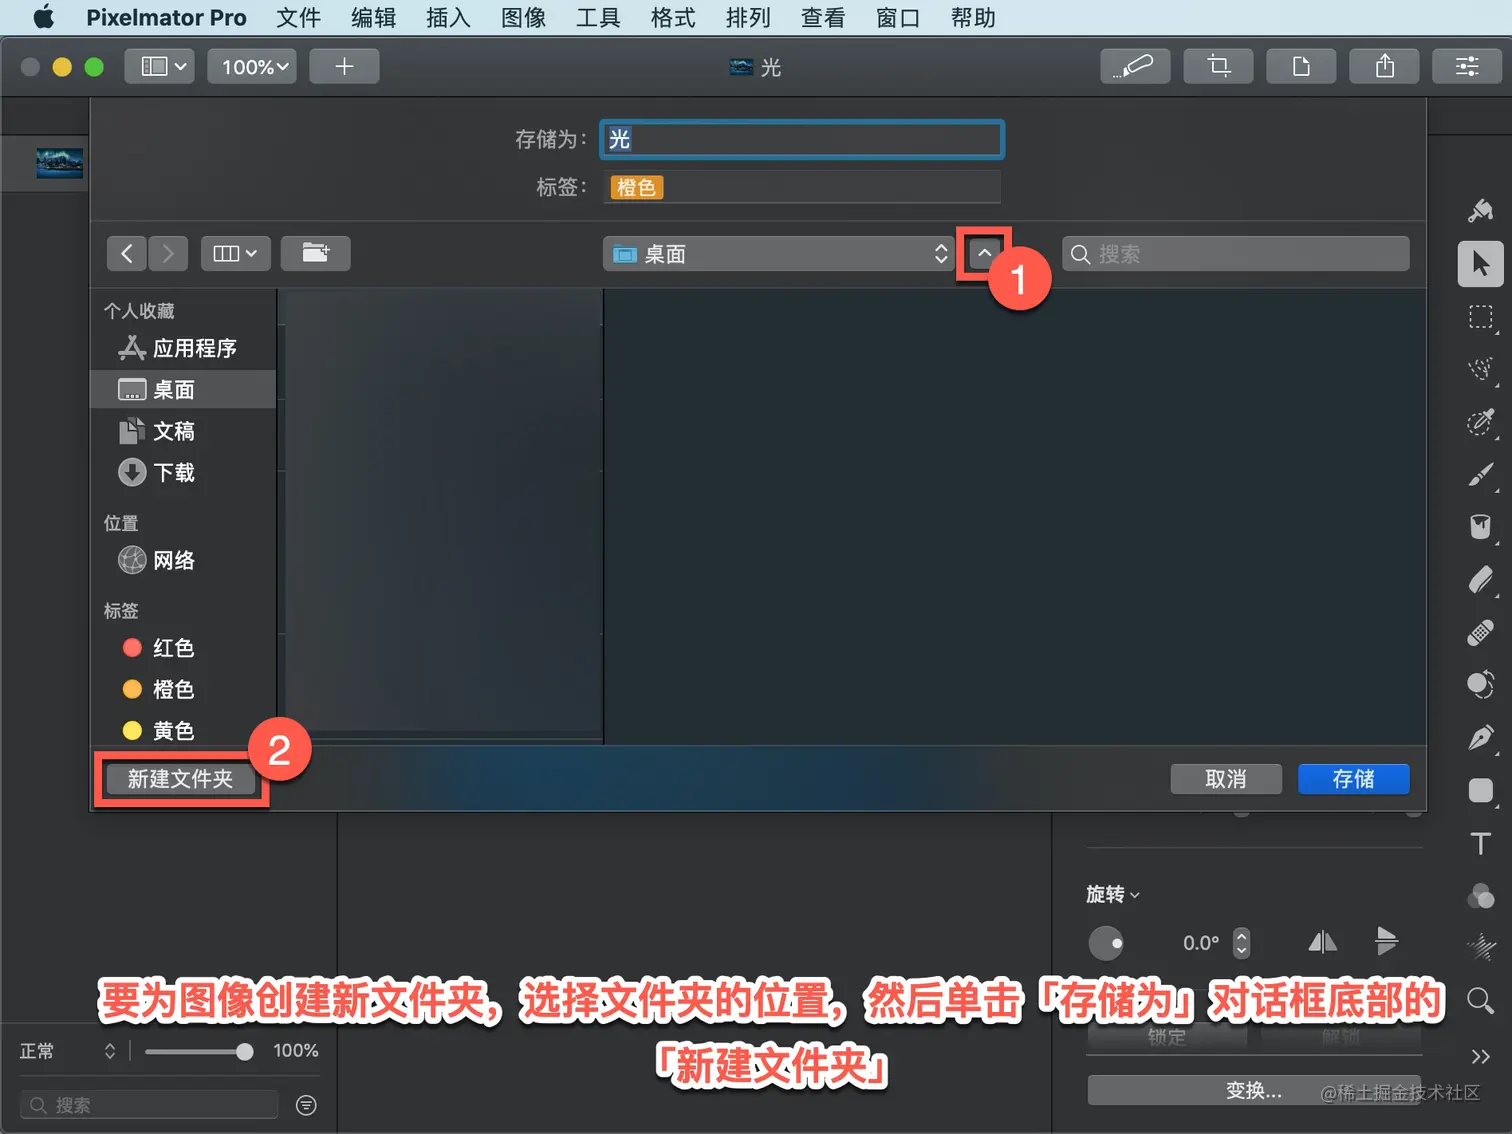
Task: Select the Shape tool
Action: 1481,791
